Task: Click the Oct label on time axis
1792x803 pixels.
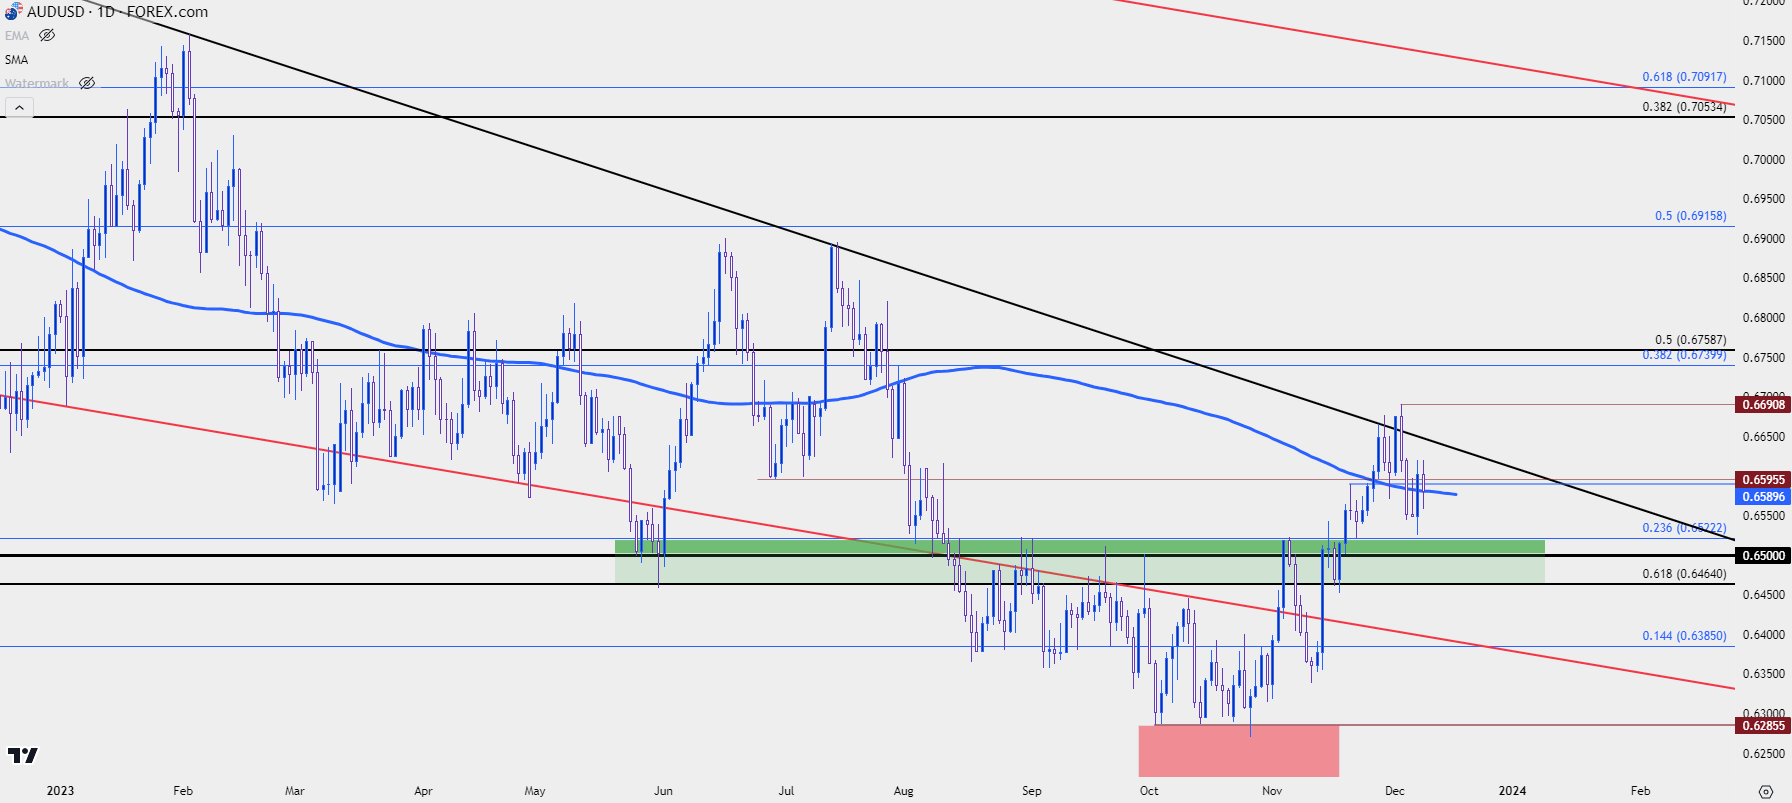Action: [x=1149, y=791]
